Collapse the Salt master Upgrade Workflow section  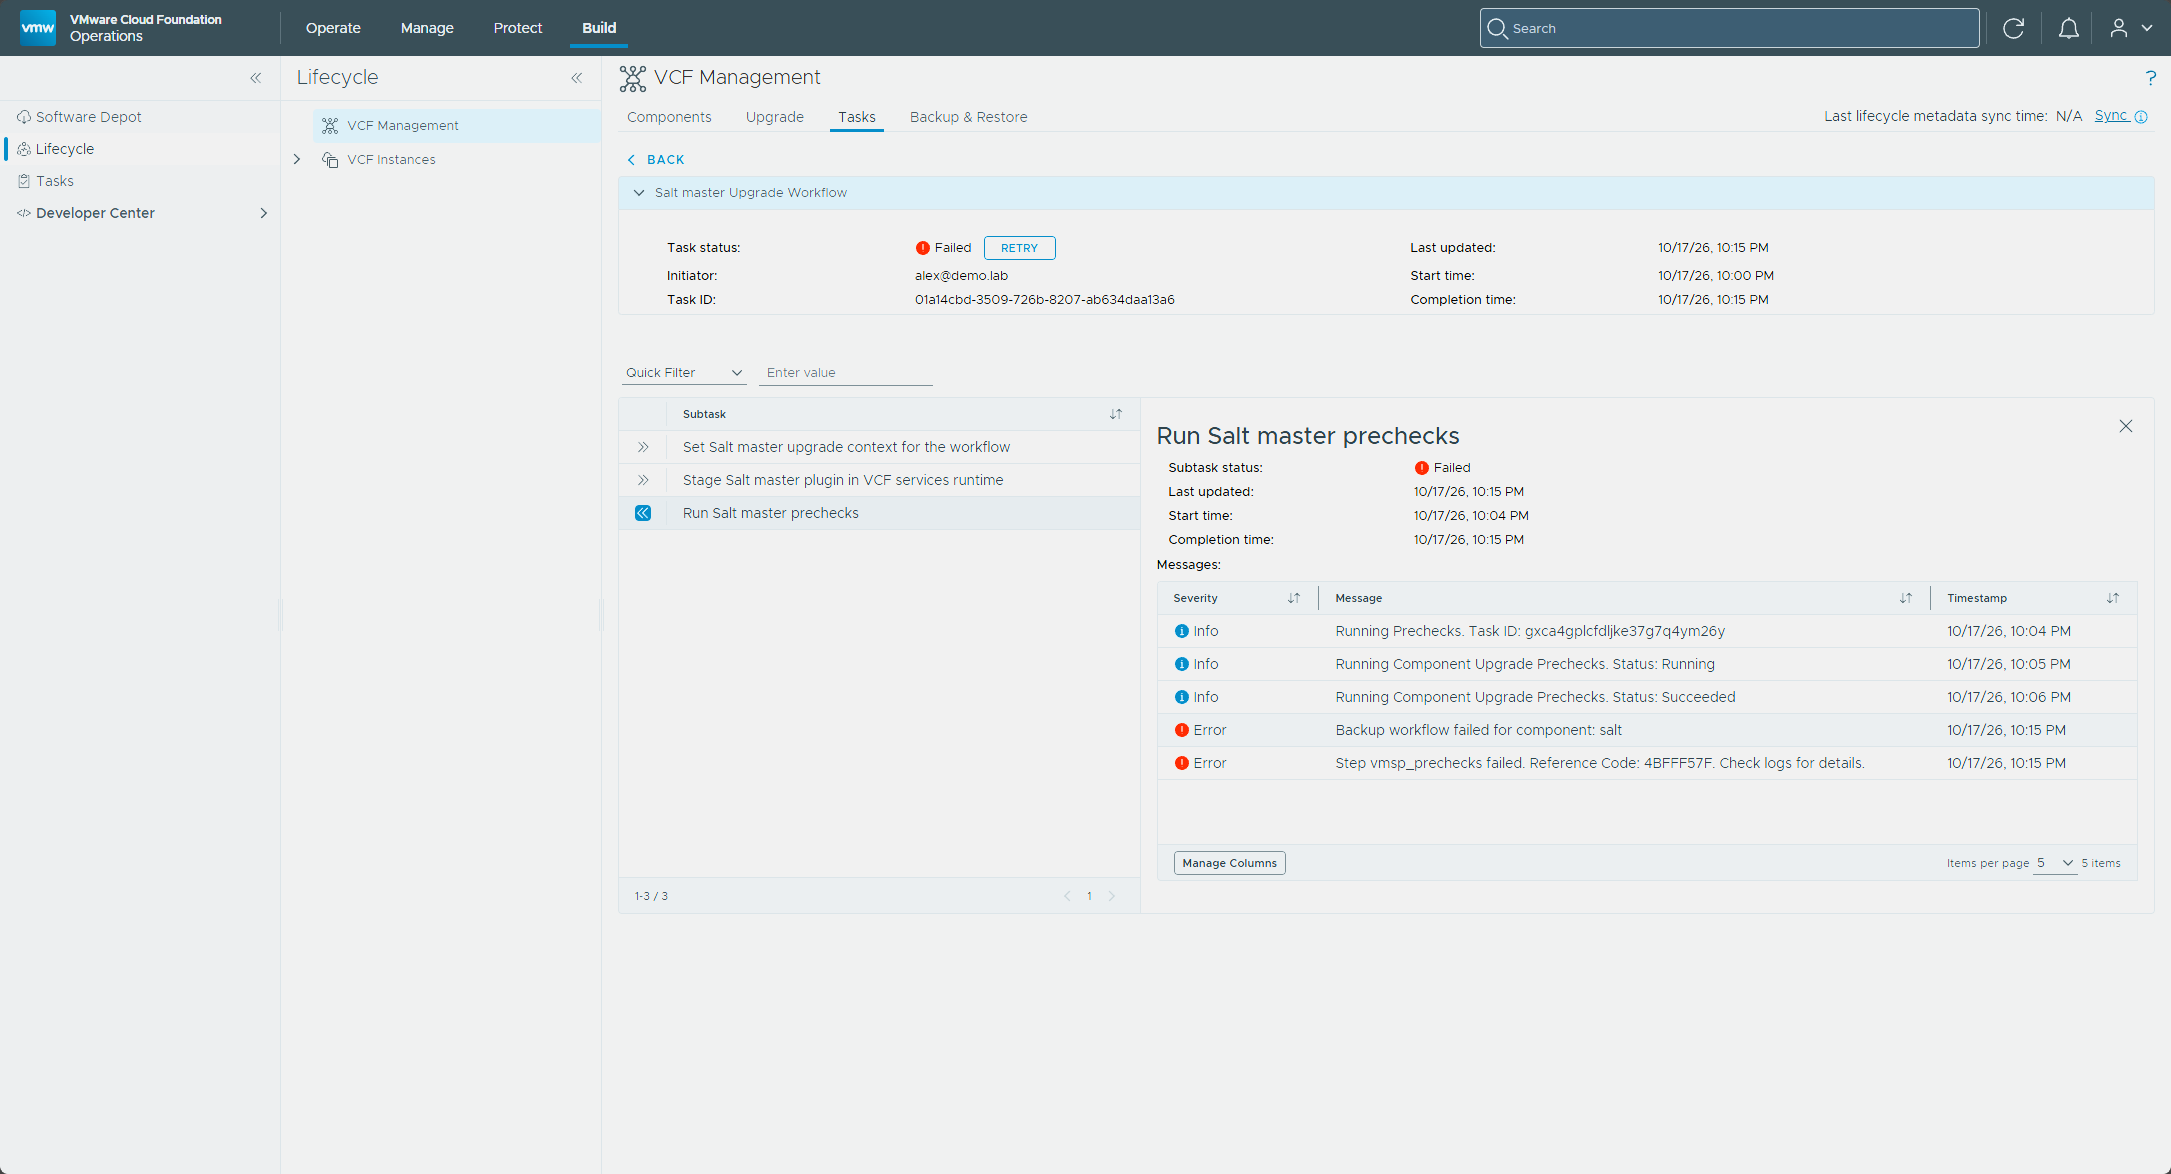pyautogui.click(x=639, y=193)
